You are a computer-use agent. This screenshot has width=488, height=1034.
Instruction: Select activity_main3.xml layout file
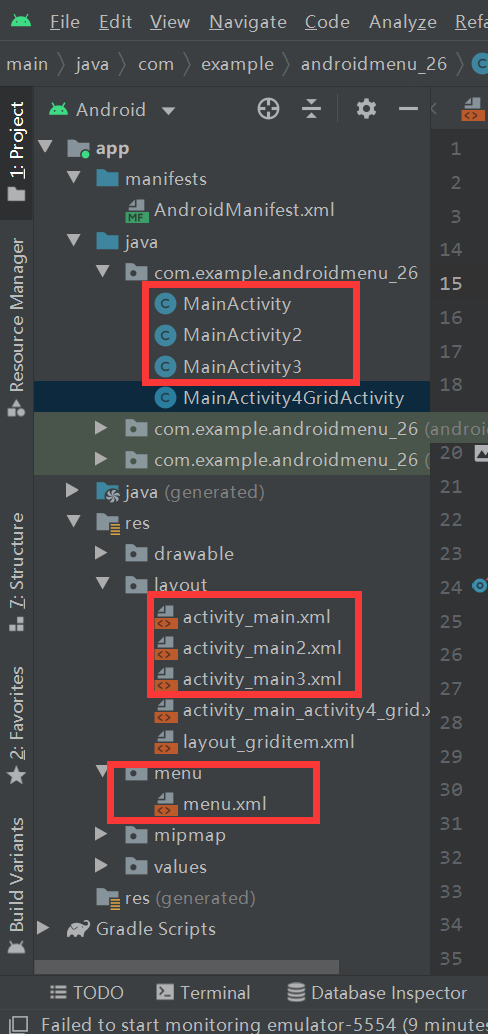coord(262,679)
